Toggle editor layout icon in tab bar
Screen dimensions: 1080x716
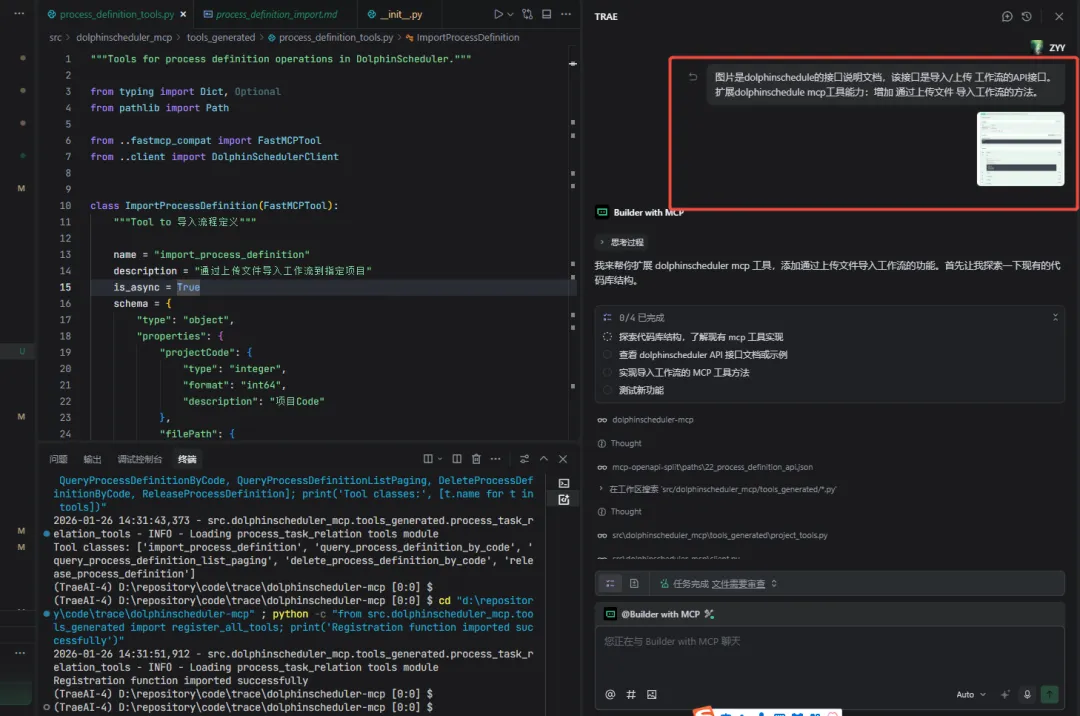[x=547, y=14]
